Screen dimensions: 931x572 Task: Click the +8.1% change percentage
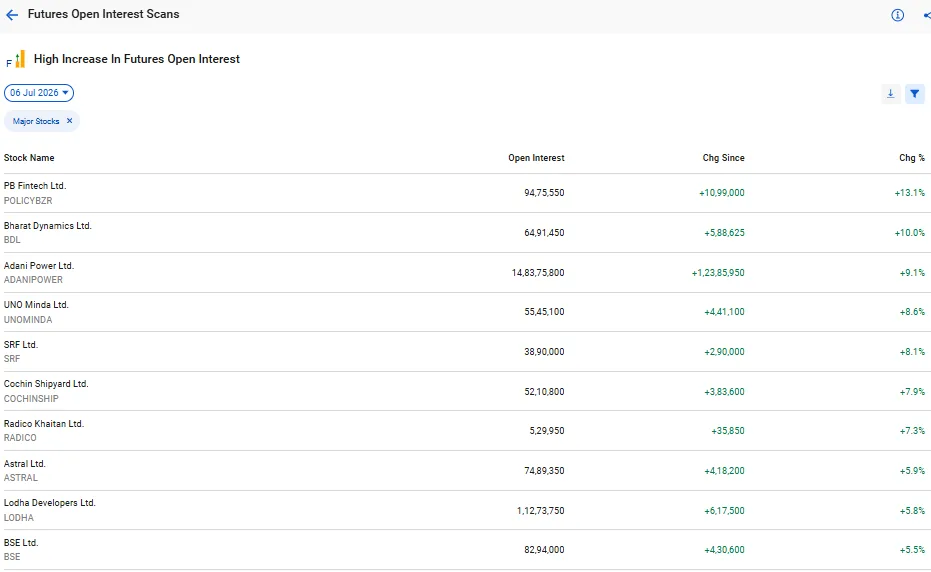coord(912,352)
